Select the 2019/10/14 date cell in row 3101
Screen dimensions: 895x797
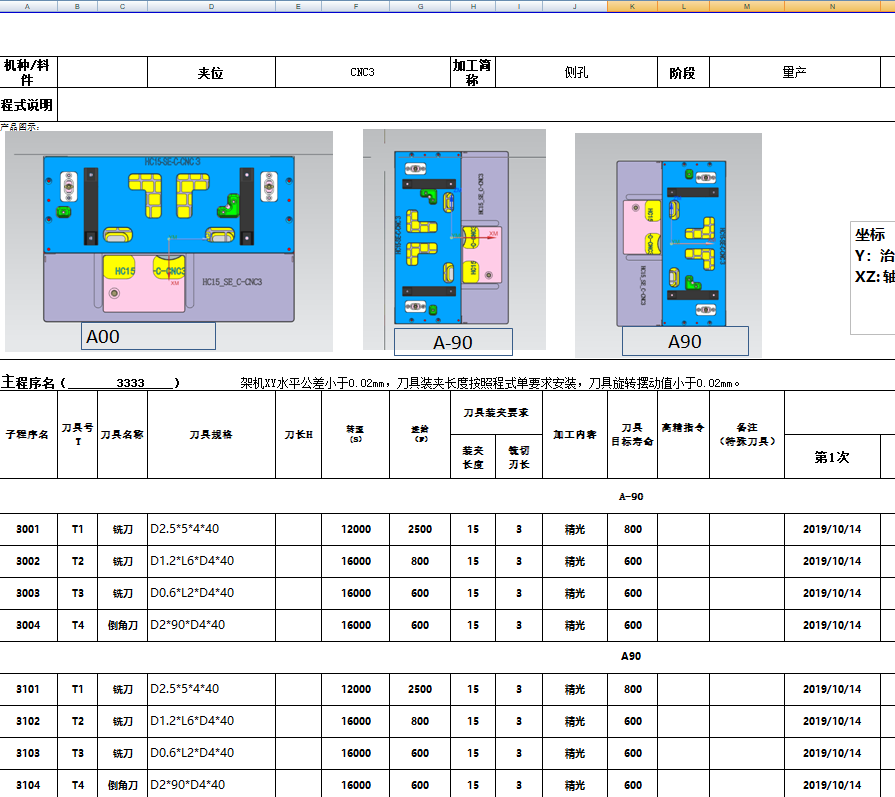pos(835,689)
